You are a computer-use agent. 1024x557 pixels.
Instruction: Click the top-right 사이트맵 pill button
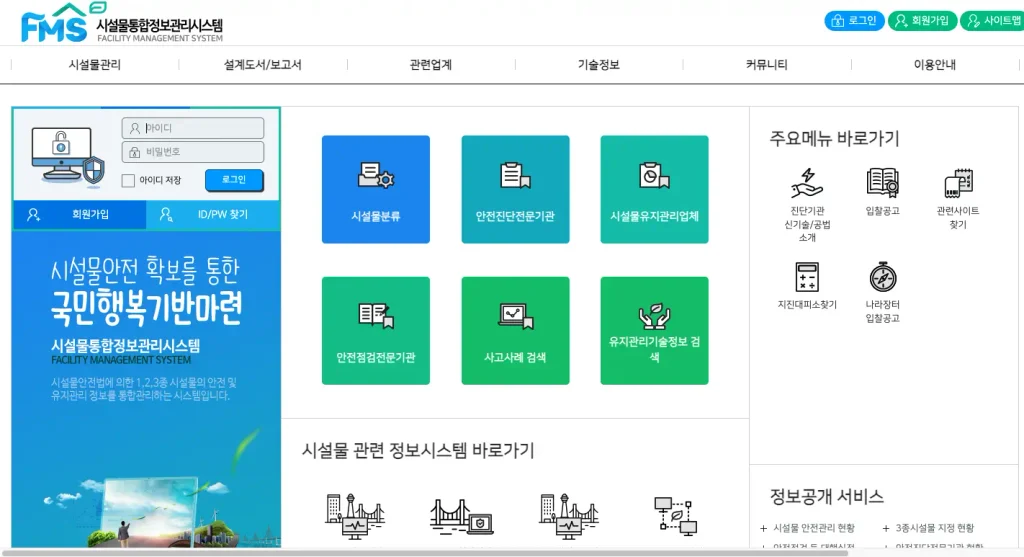pos(992,21)
